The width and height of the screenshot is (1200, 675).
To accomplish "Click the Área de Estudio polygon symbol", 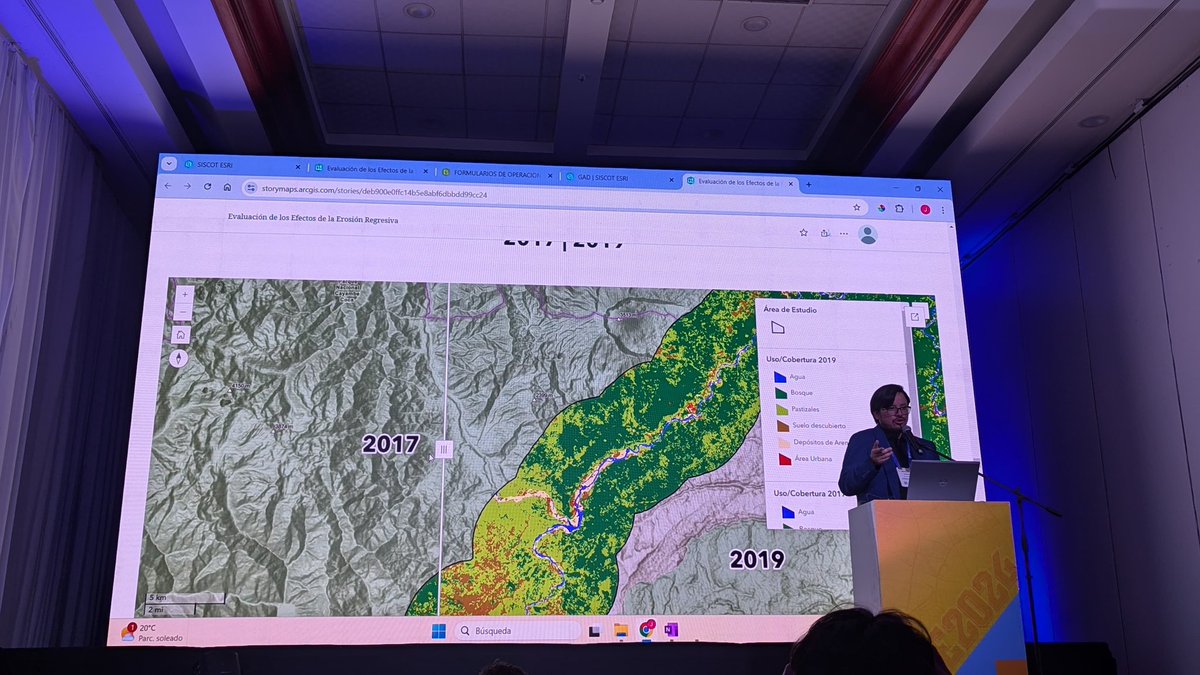I will [x=778, y=327].
